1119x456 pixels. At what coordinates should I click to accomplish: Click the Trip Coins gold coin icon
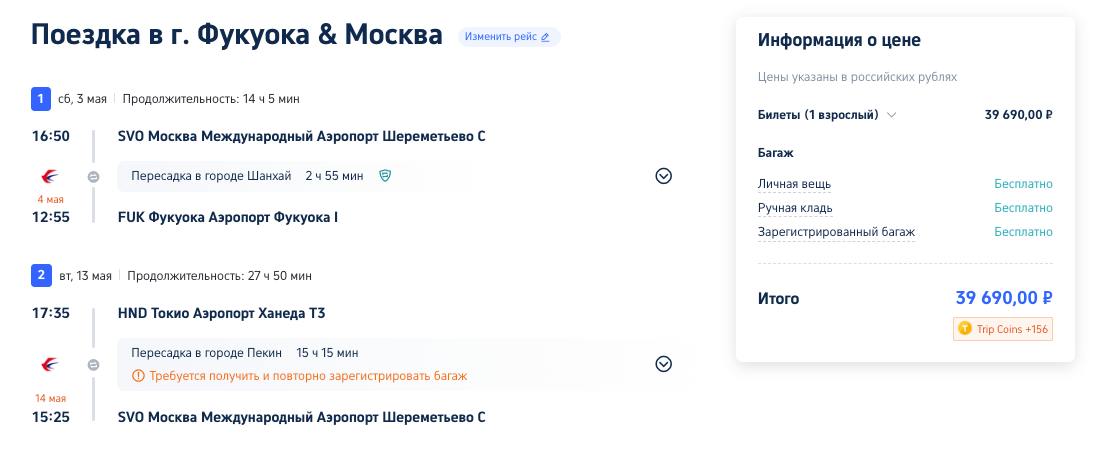coord(965,329)
